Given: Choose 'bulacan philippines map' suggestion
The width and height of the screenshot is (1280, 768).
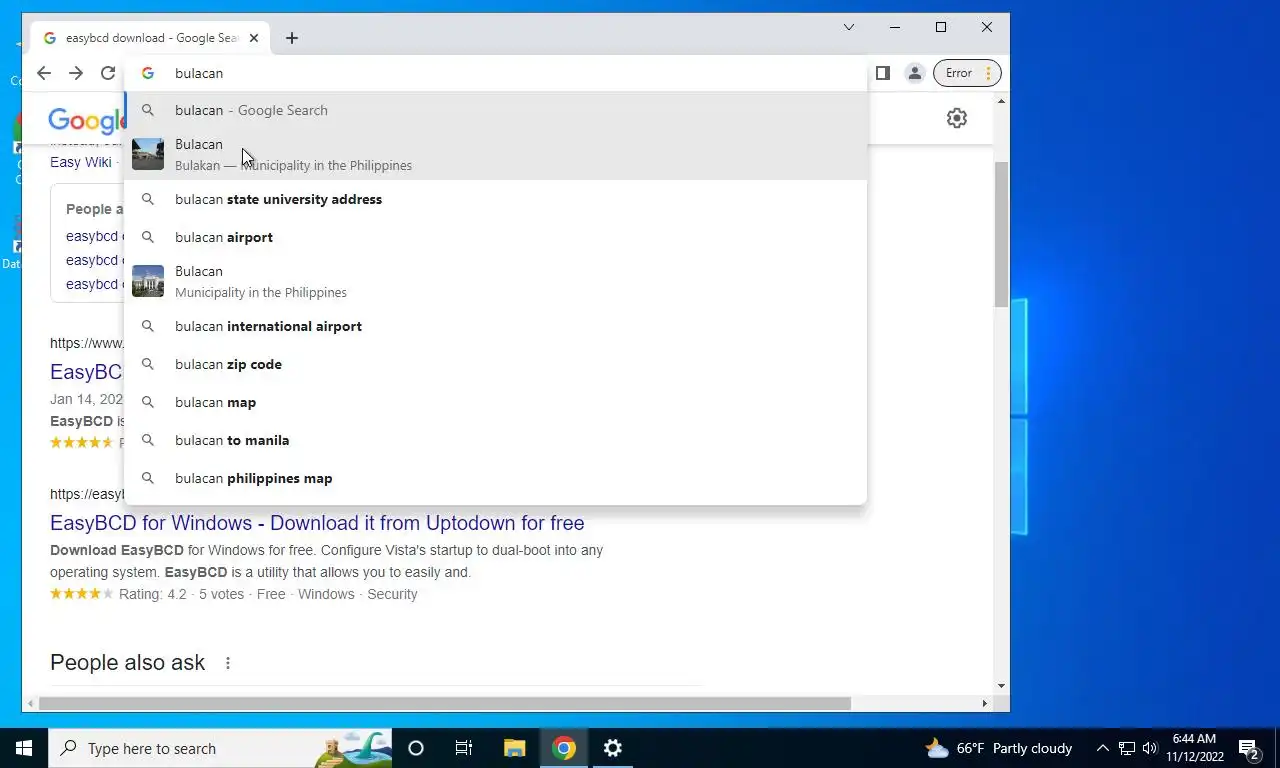Looking at the screenshot, I should [x=496, y=478].
